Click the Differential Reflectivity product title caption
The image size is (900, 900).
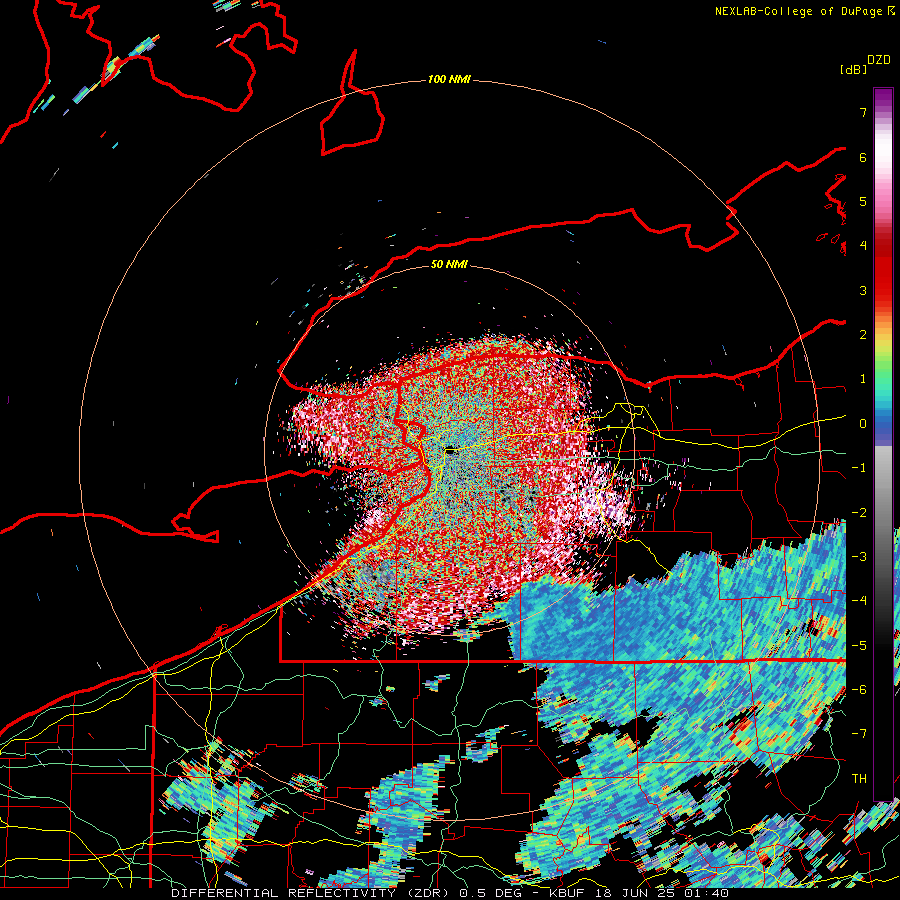(x=449, y=893)
